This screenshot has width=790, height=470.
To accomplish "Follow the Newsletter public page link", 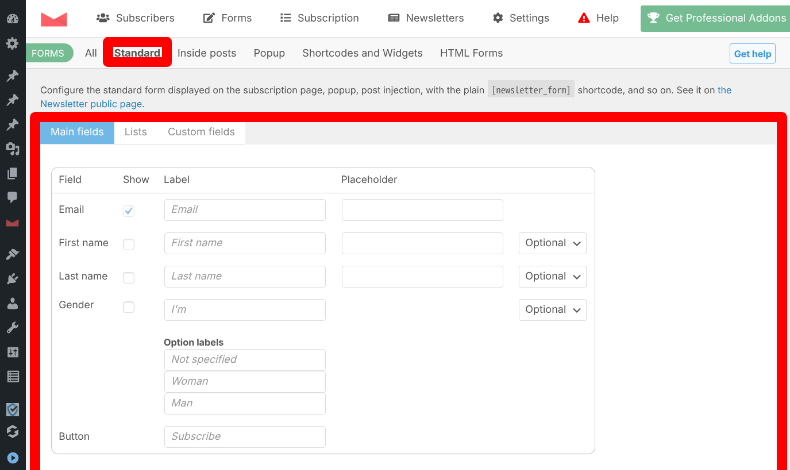I will point(91,104).
